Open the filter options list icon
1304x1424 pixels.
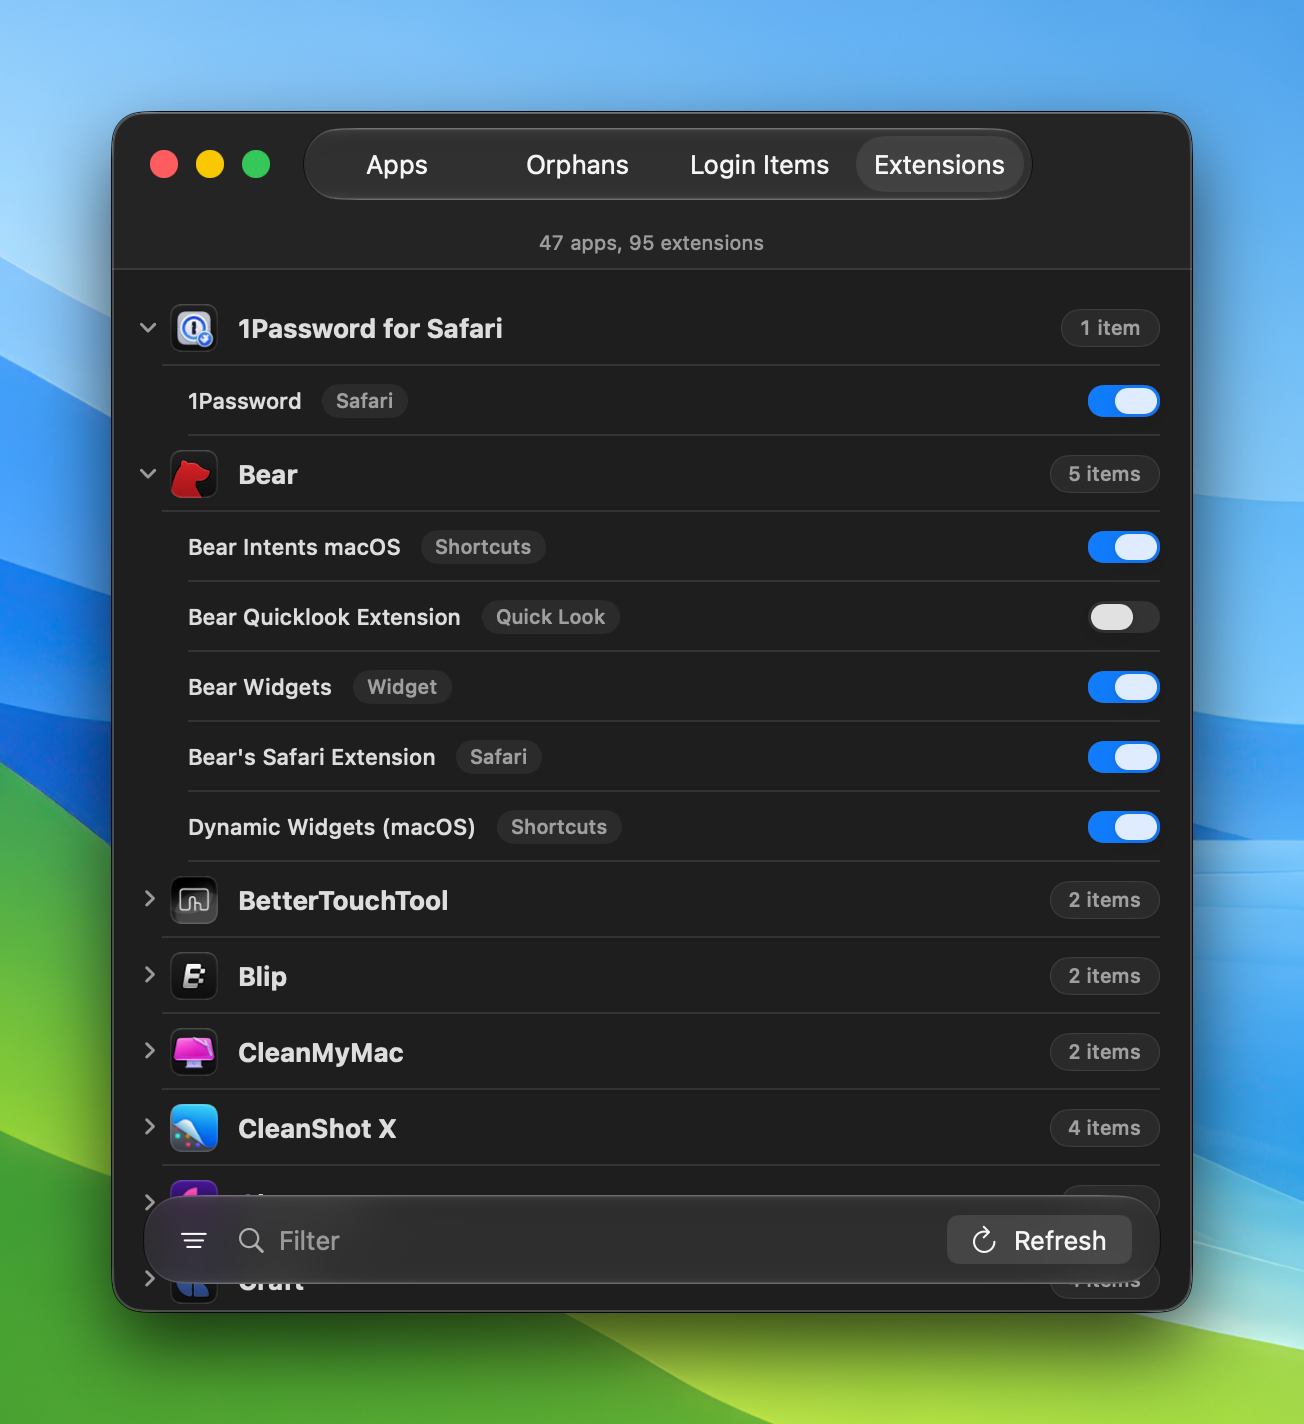click(x=194, y=1241)
